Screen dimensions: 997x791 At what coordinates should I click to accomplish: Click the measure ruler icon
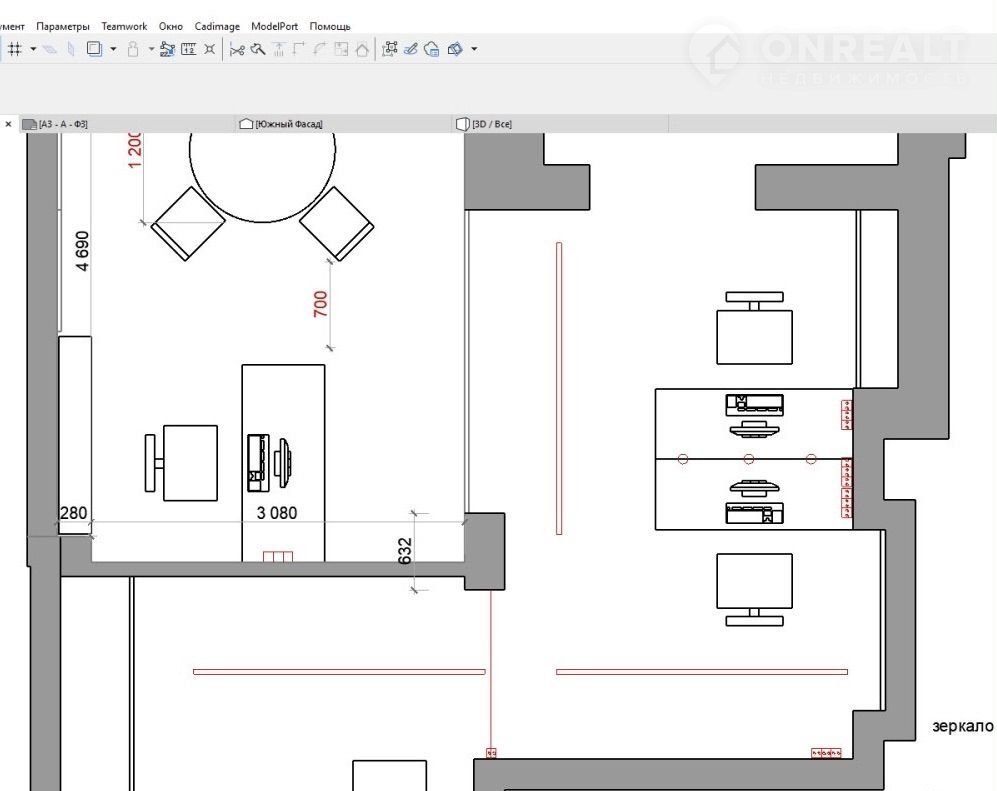pos(188,48)
